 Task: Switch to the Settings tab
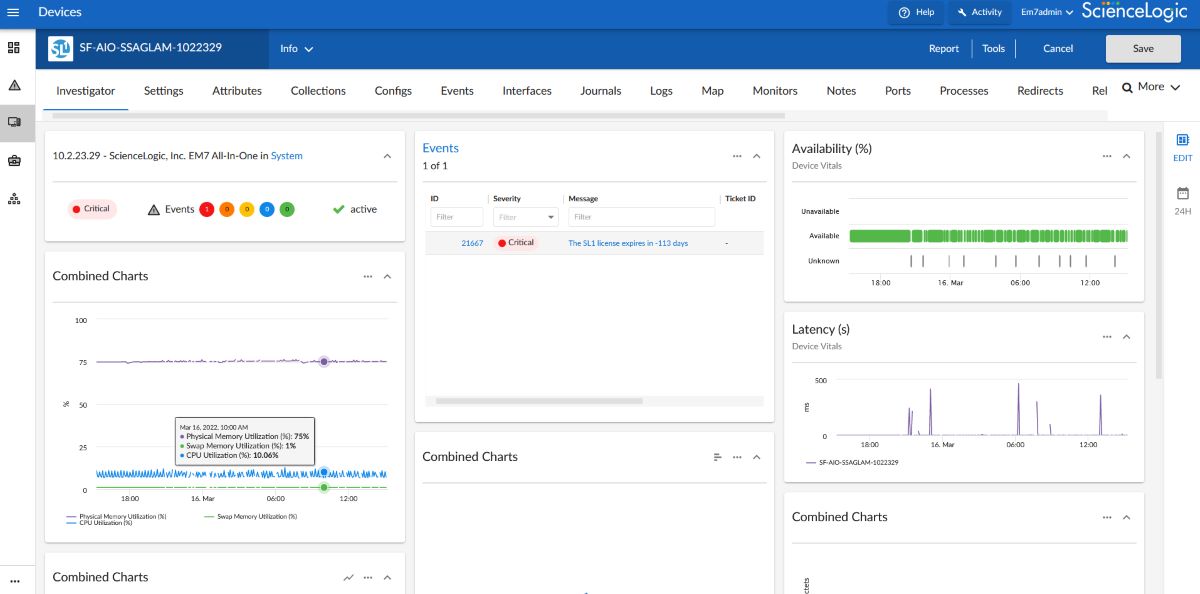tap(163, 90)
